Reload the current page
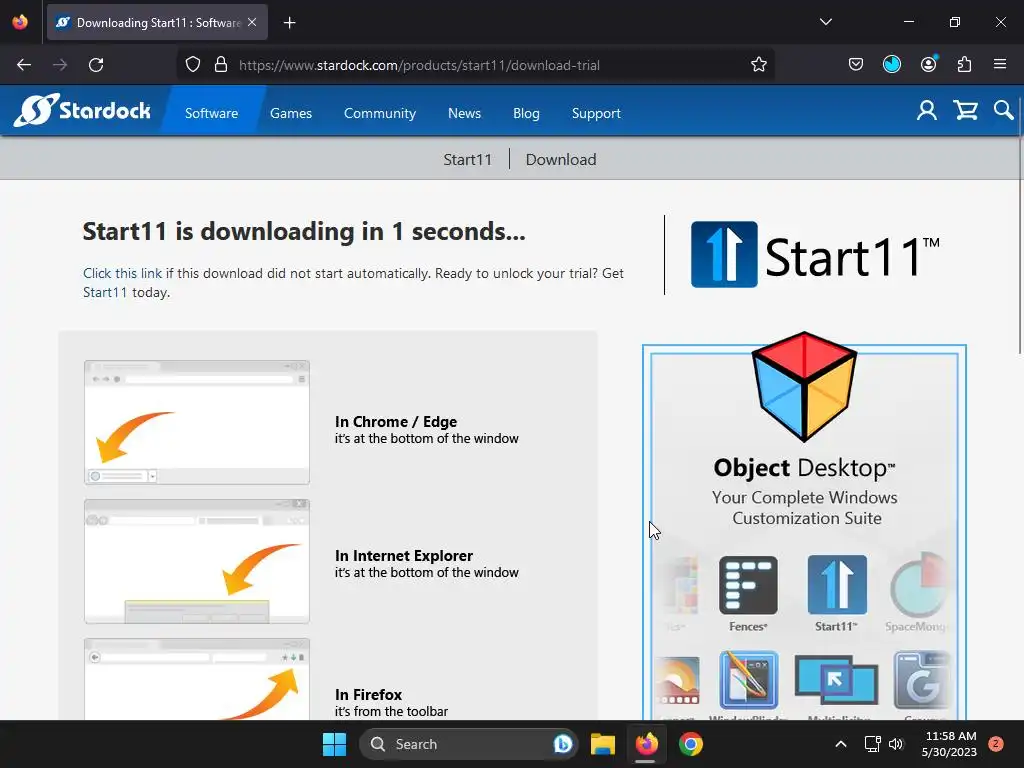Viewport: 1024px width, 768px height. click(x=96, y=65)
